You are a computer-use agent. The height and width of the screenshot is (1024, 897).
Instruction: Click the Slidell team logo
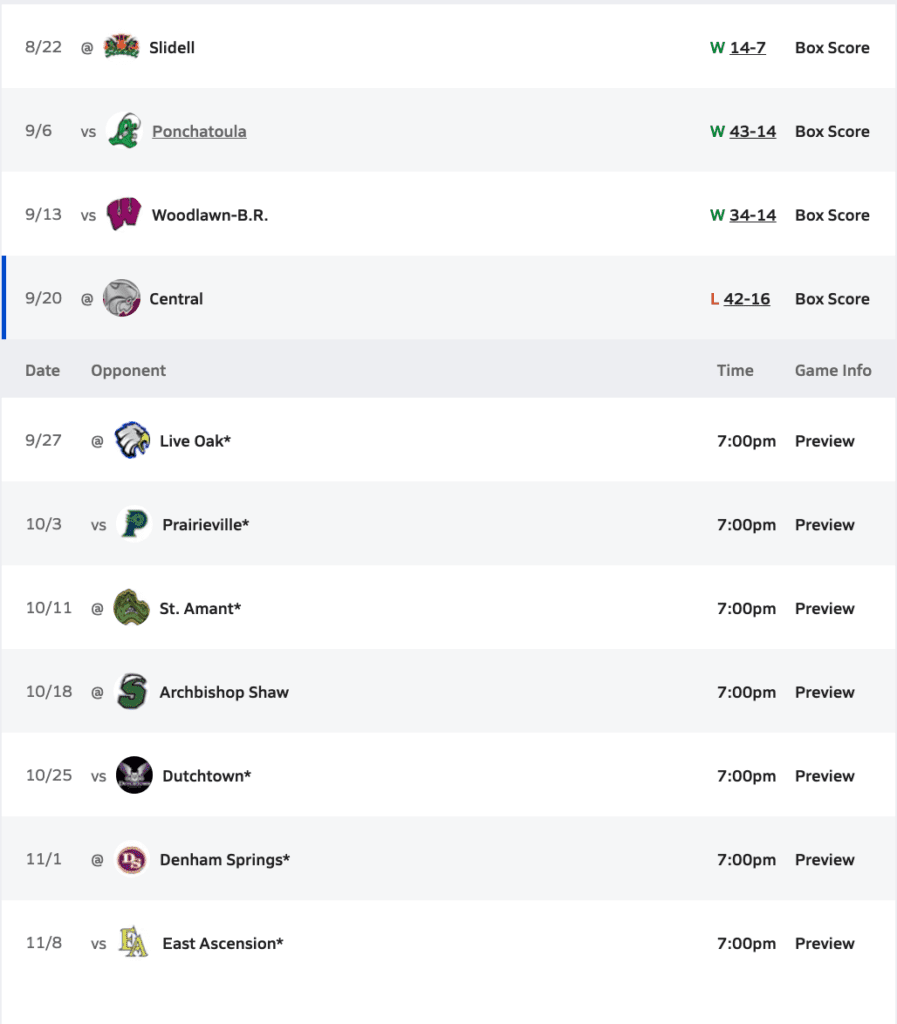[x=122, y=47]
